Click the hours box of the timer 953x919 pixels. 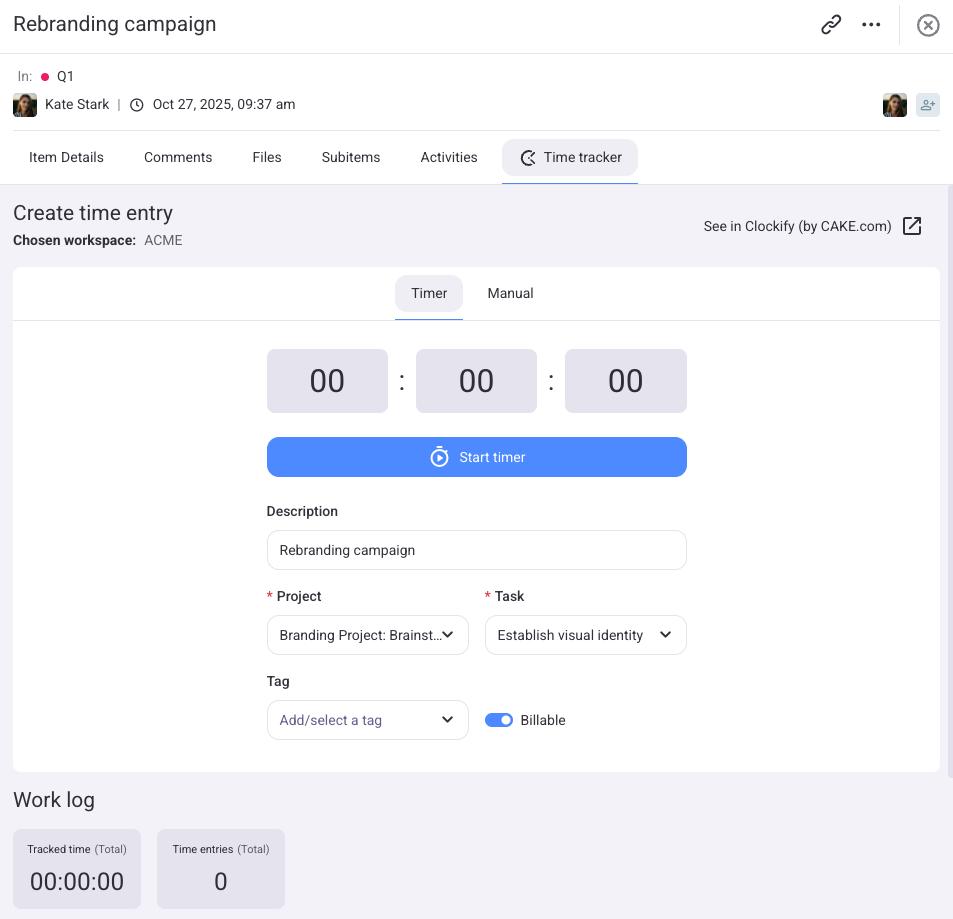[327, 381]
